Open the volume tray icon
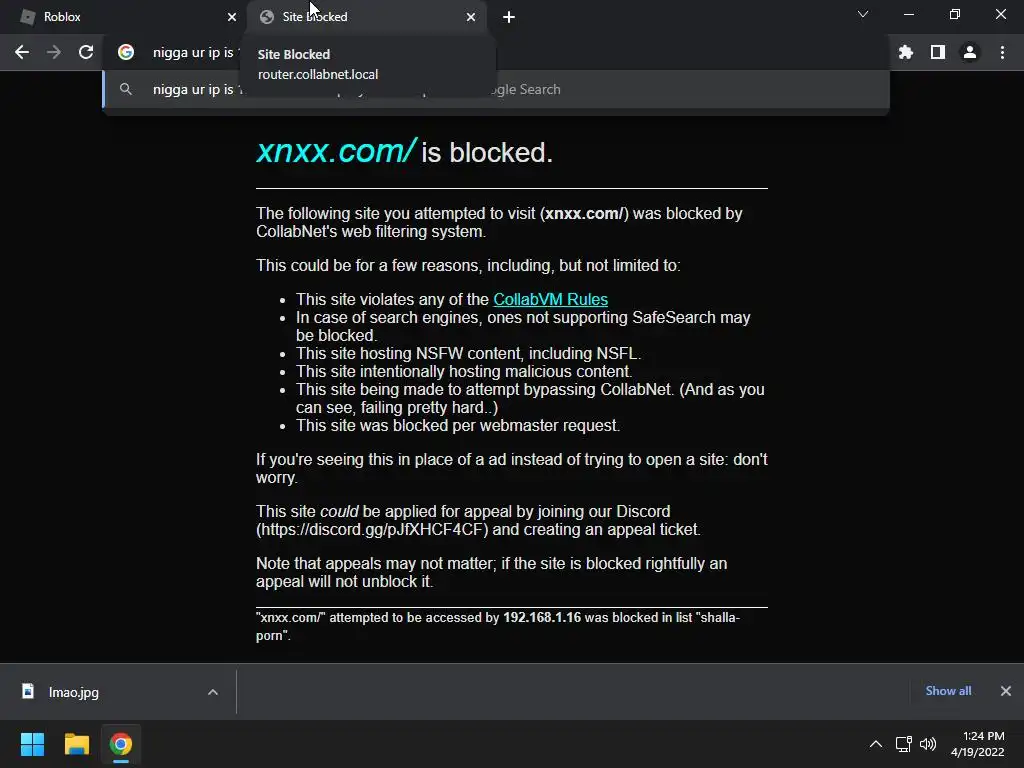This screenshot has height=768, width=1024. tap(928, 744)
